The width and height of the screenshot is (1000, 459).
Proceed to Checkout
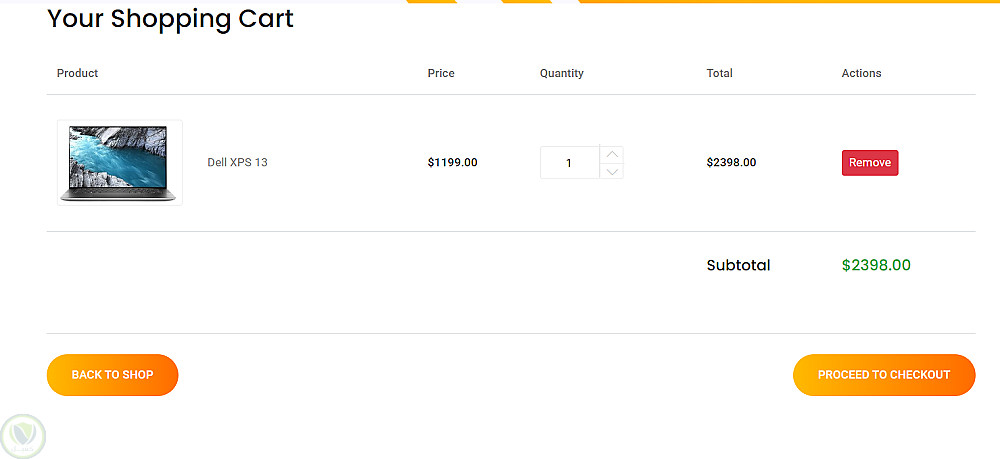883,375
